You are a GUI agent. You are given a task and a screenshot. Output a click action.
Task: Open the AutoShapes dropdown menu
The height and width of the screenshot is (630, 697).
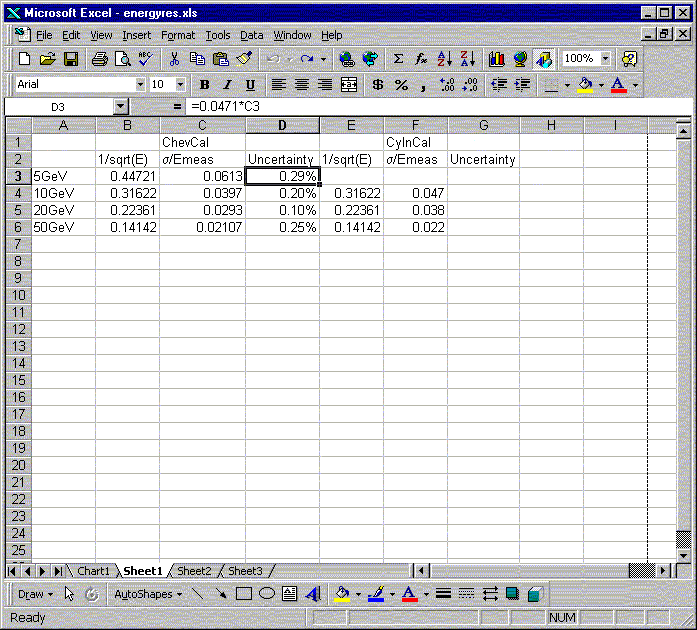(x=147, y=594)
